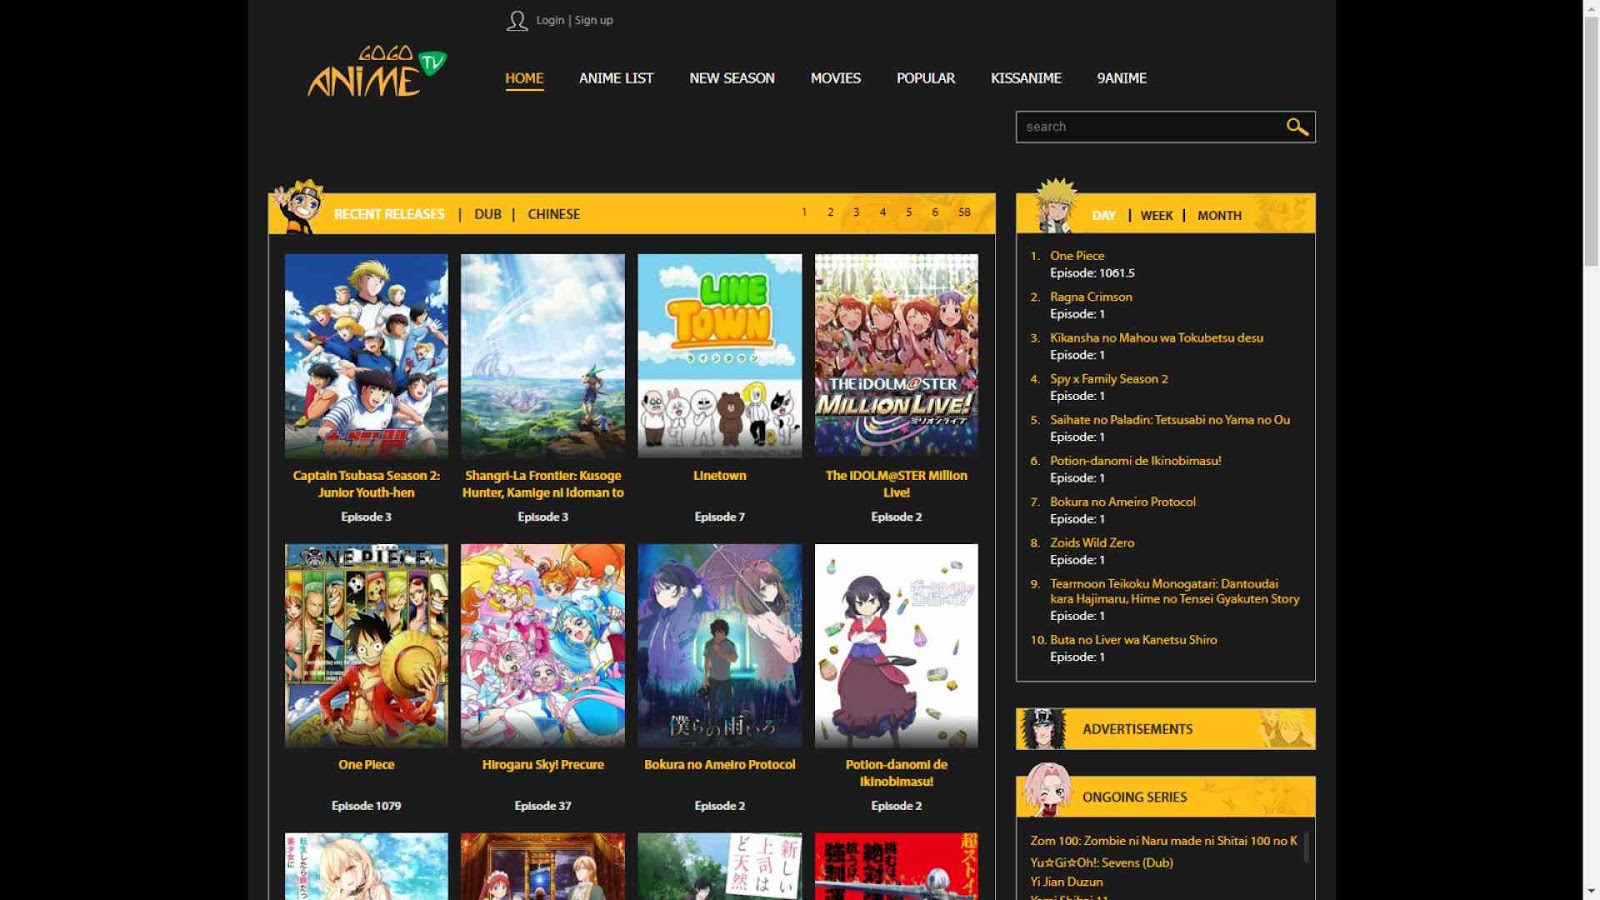This screenshot has height=900, width=1600.
Task: Open Hirogaru Sky! Precure poster thumbnail
Action: [543, 646]
